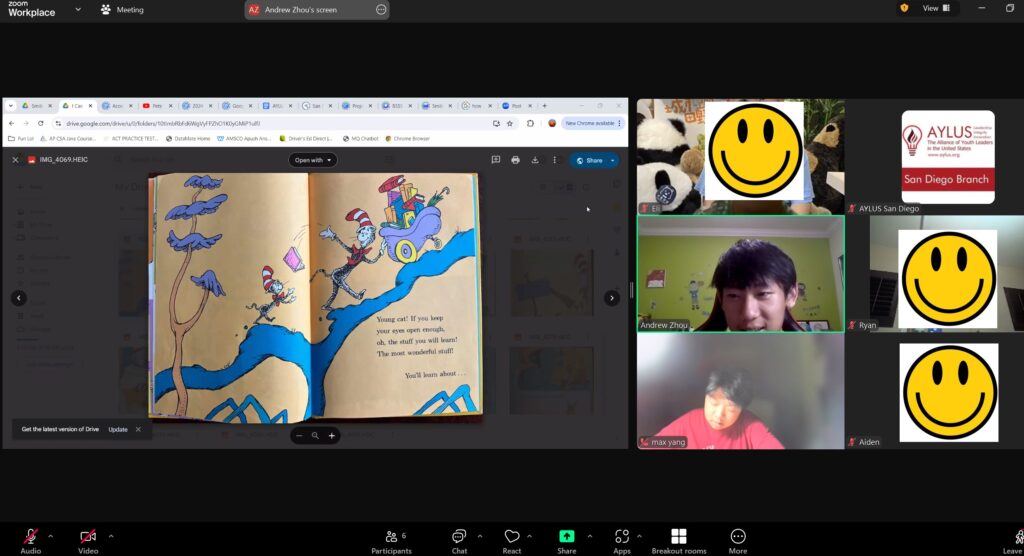The width and height of the screenshot is (1024, 556).
Task: Select the Meeting tab in Zoom title bar
Action: tap(122, 10)
